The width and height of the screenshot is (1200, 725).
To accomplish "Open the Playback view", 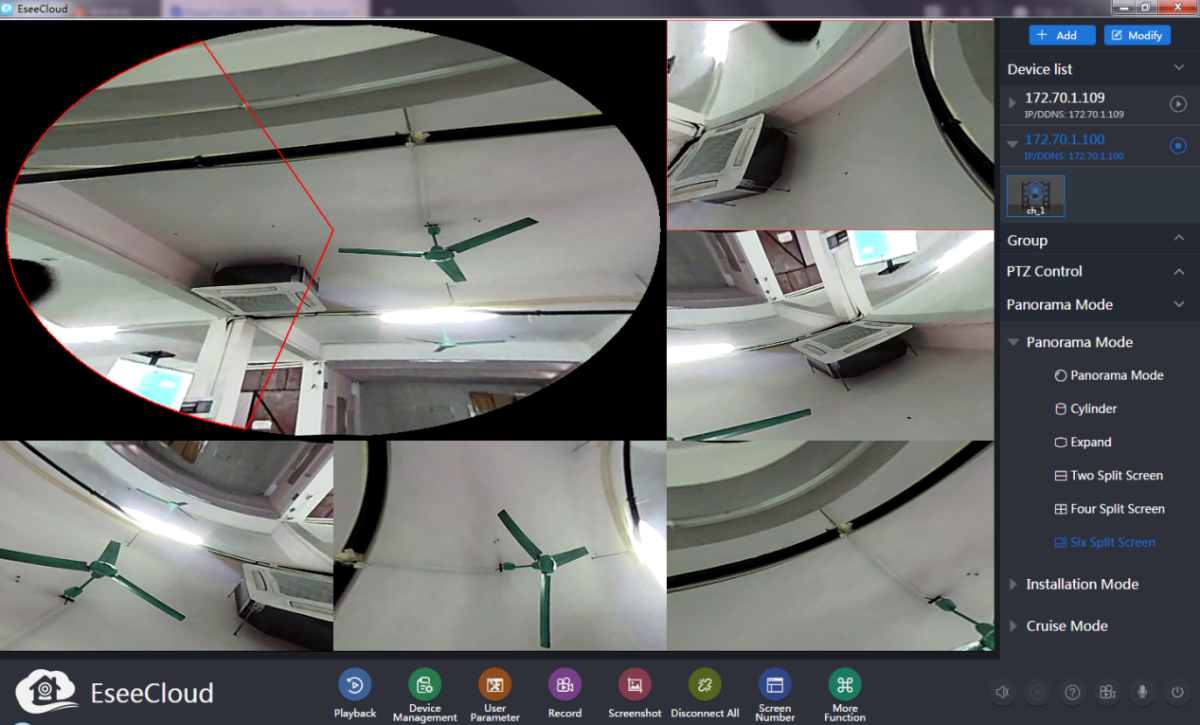I will coord(355,685).
